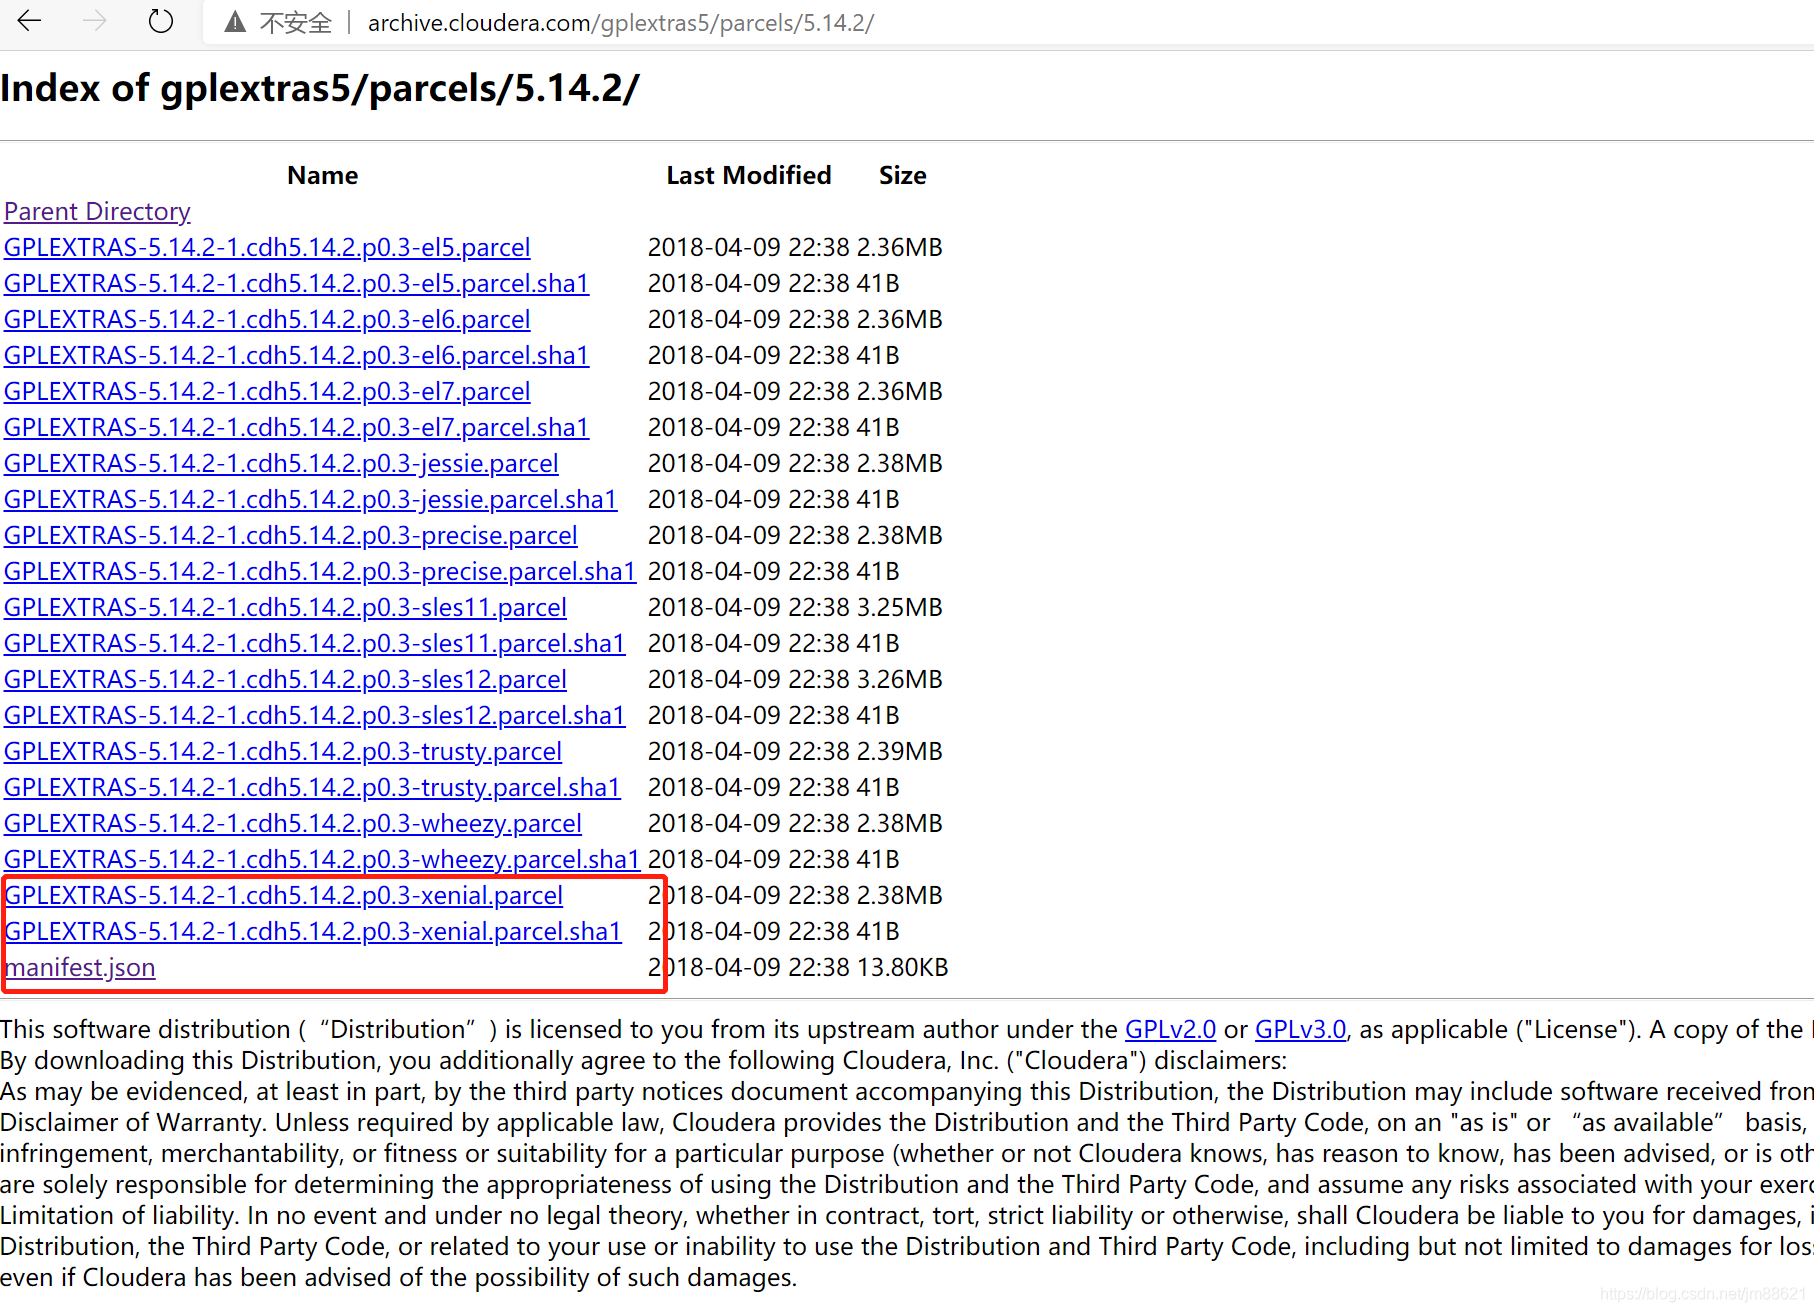Open the el7.parcel.sha1 link
The width and height of the screenshot is (1814, 1312).
(296, 428)
